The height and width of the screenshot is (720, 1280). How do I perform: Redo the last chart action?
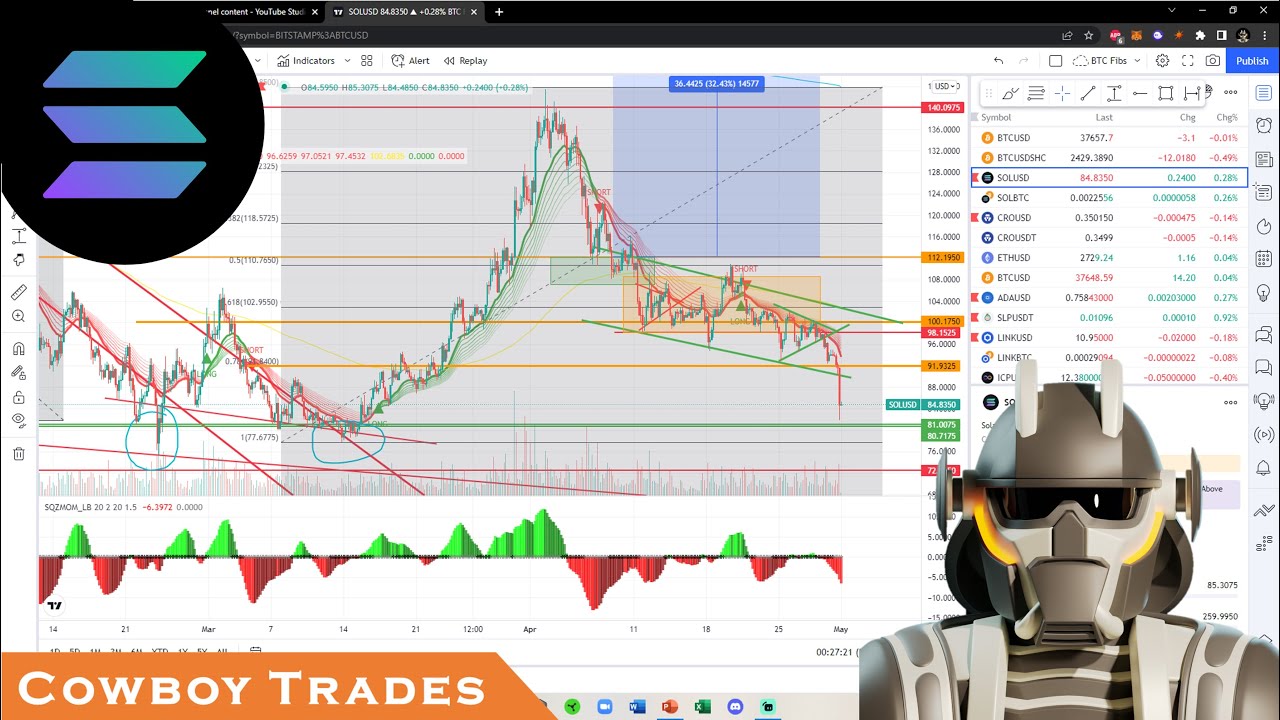1026,60
